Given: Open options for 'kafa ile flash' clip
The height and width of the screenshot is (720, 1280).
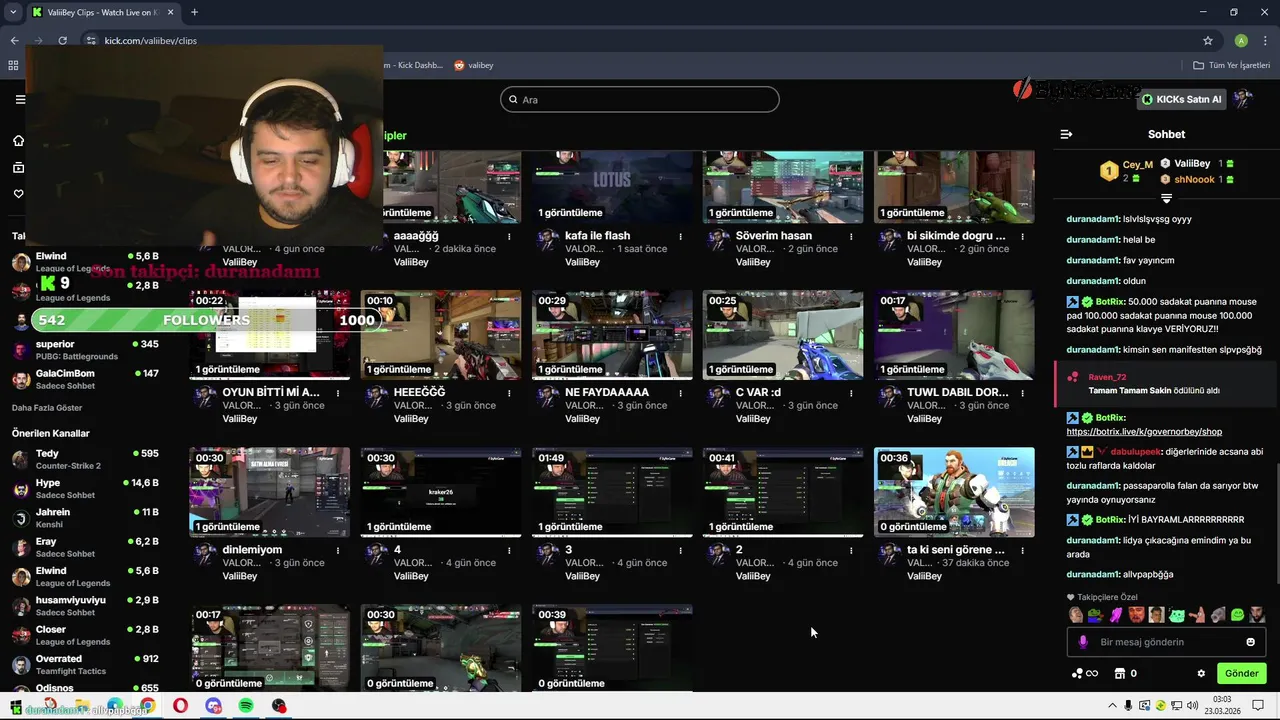Looking at the screenshot, I should 680,237.
